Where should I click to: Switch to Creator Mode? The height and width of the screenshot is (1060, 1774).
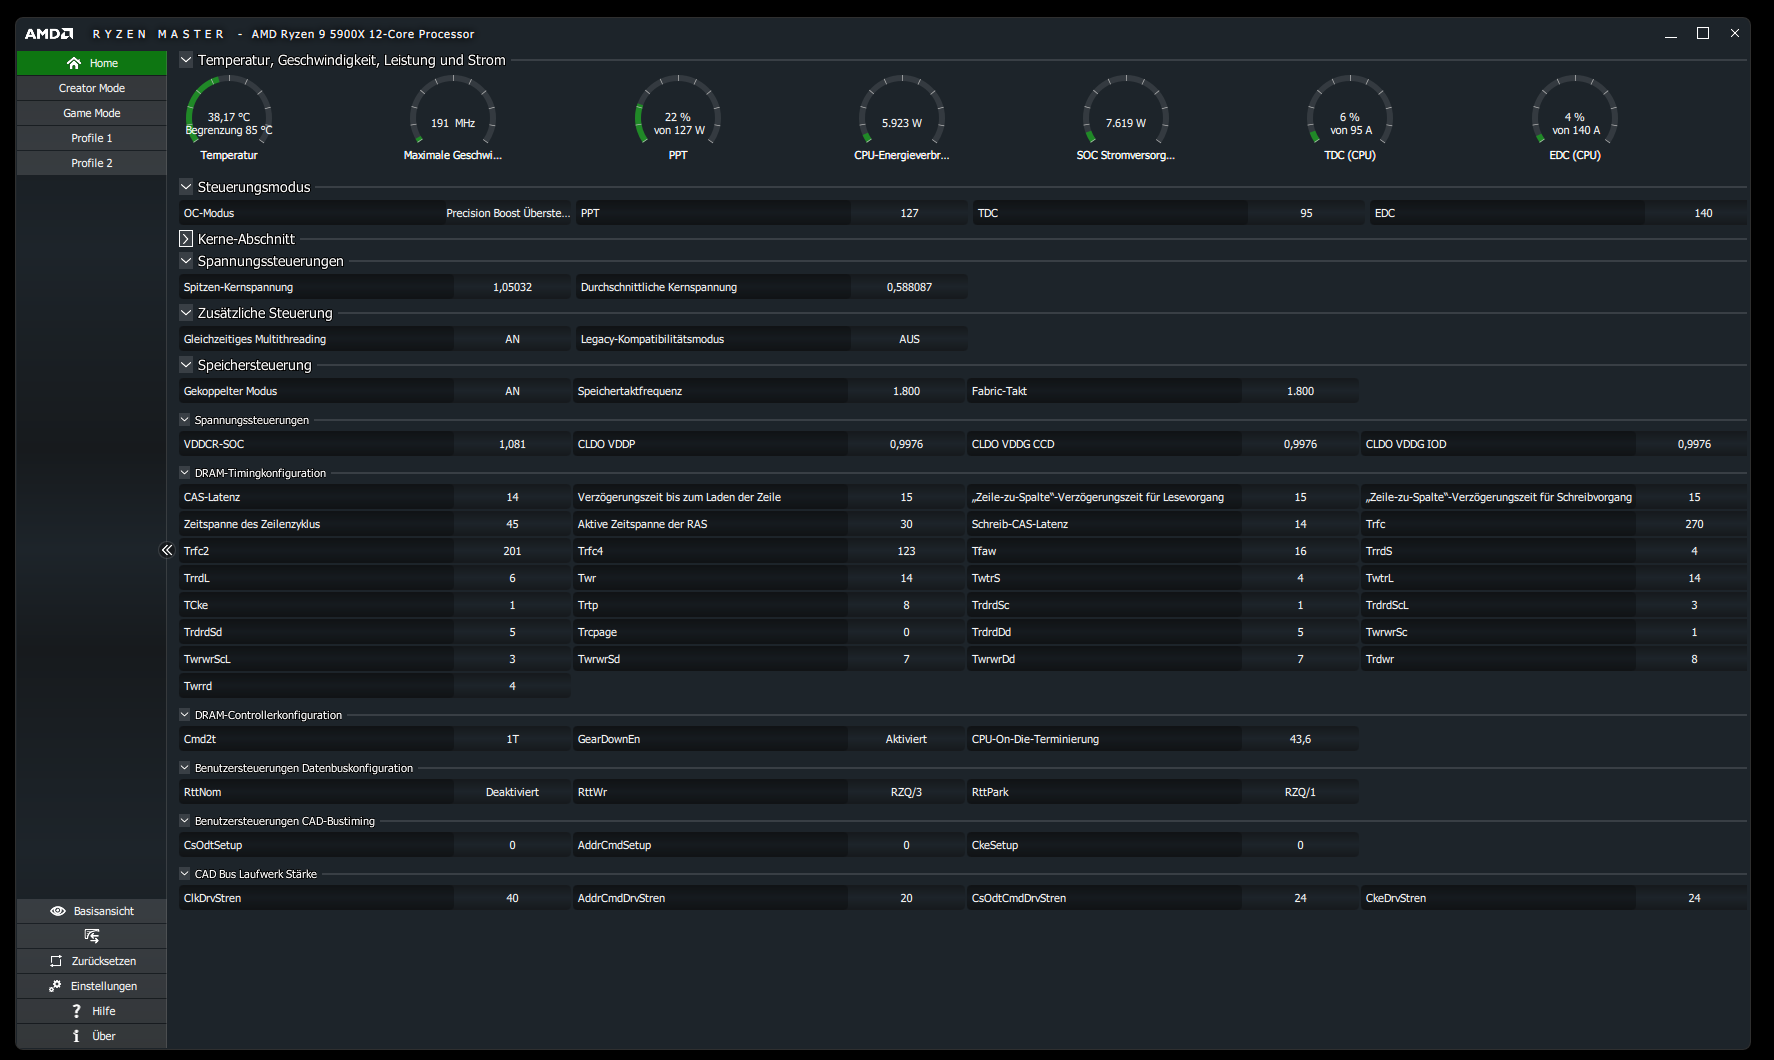92,88
